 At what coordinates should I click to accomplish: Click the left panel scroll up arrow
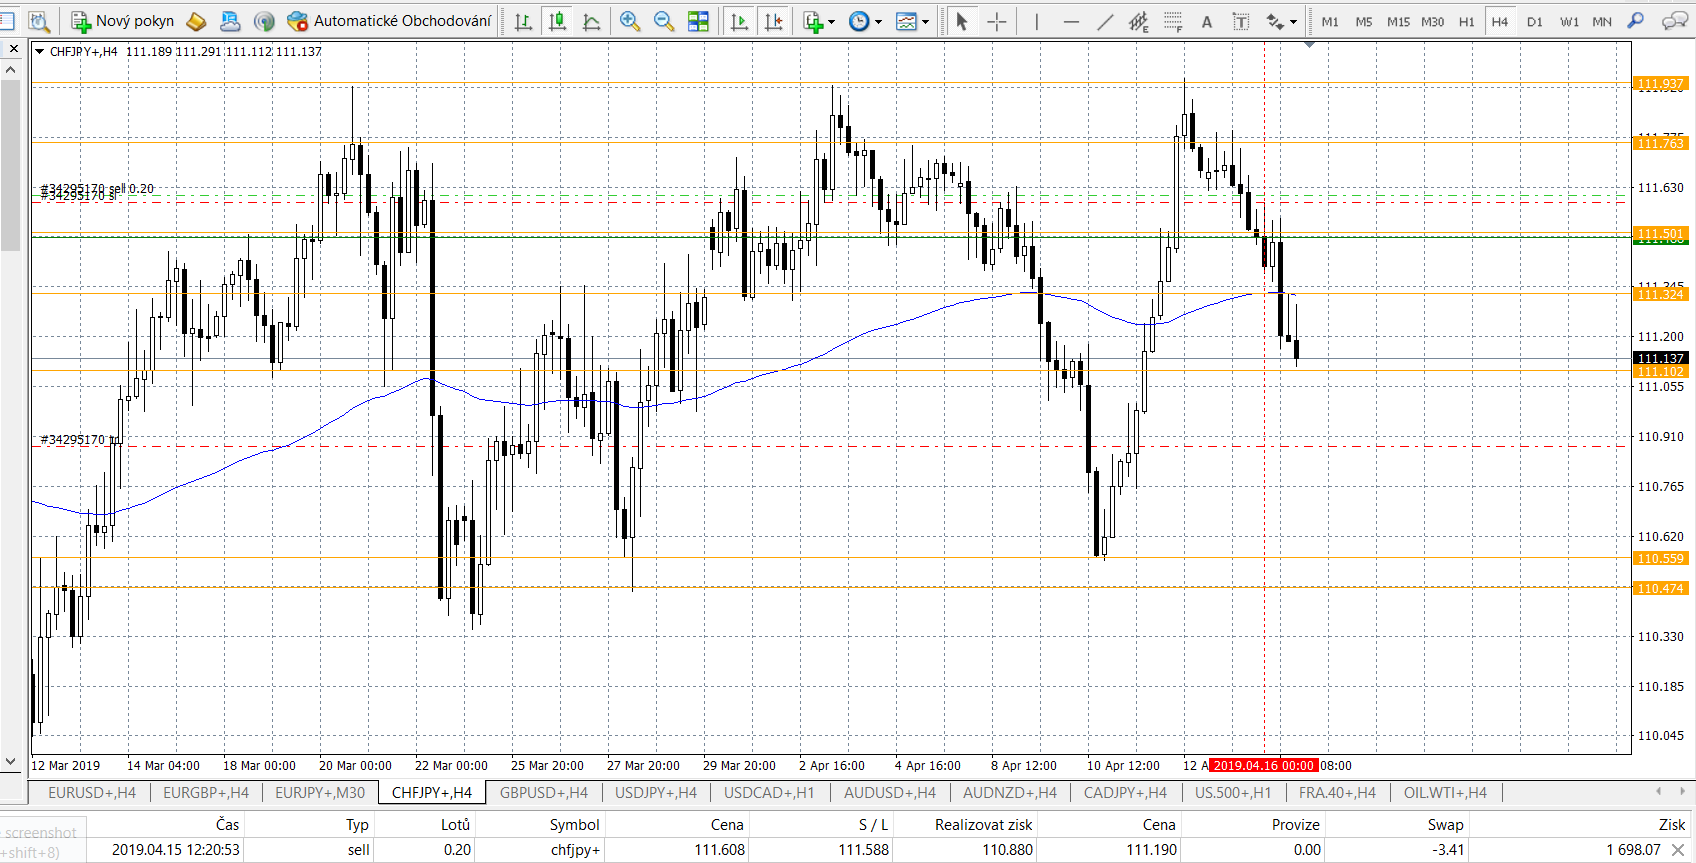[x=10, y=69]
